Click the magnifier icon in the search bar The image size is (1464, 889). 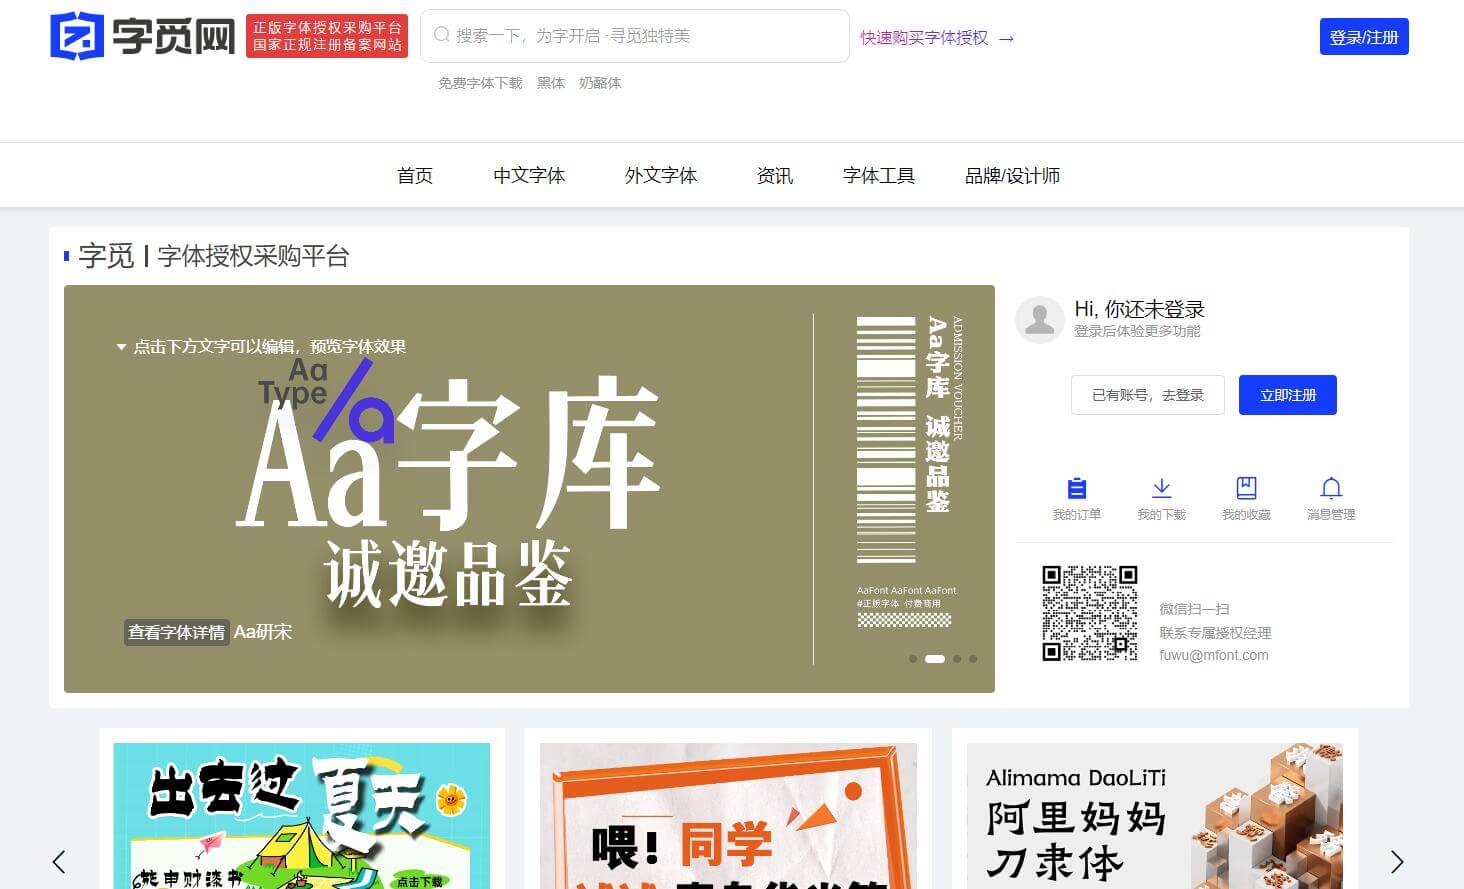(x=441, y=34)
